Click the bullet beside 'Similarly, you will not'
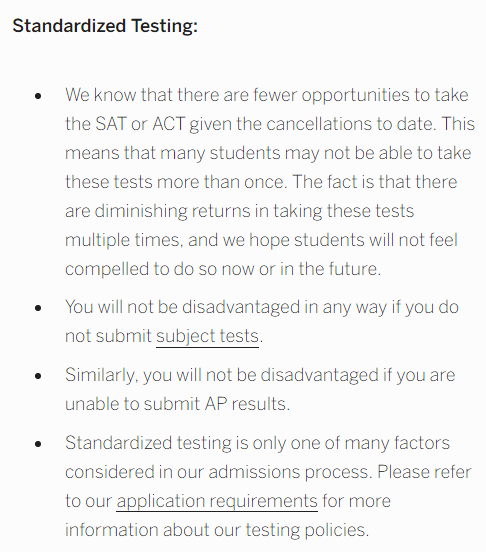 [38, 376]
